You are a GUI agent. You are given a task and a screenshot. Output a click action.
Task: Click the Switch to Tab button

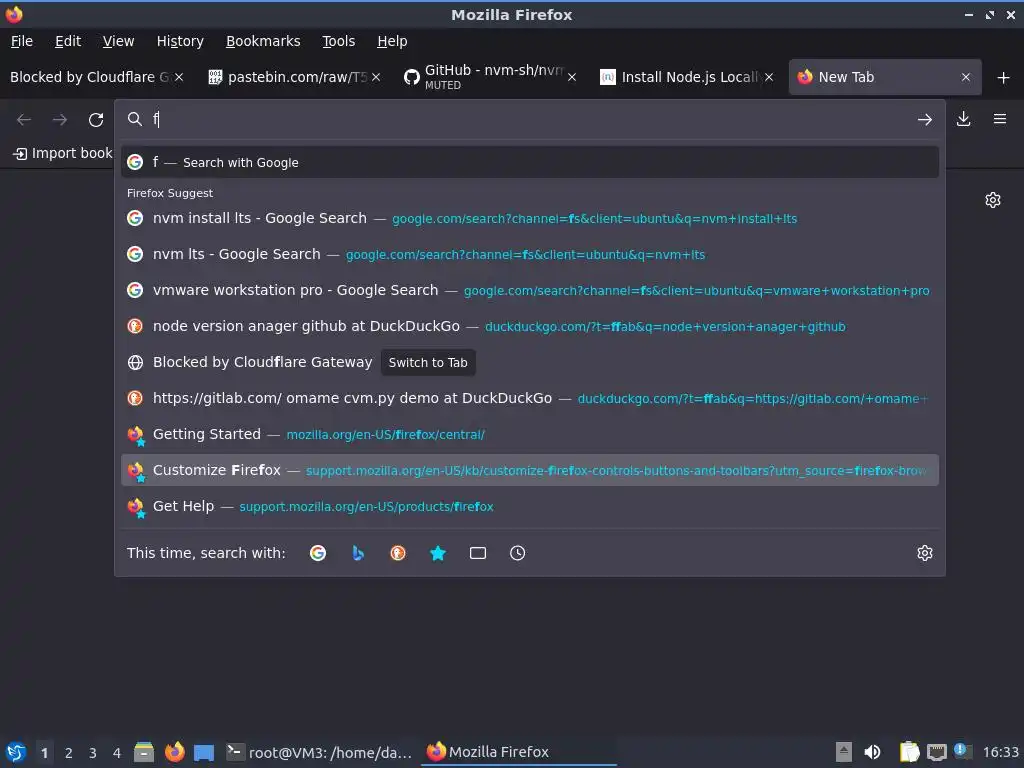428,362
